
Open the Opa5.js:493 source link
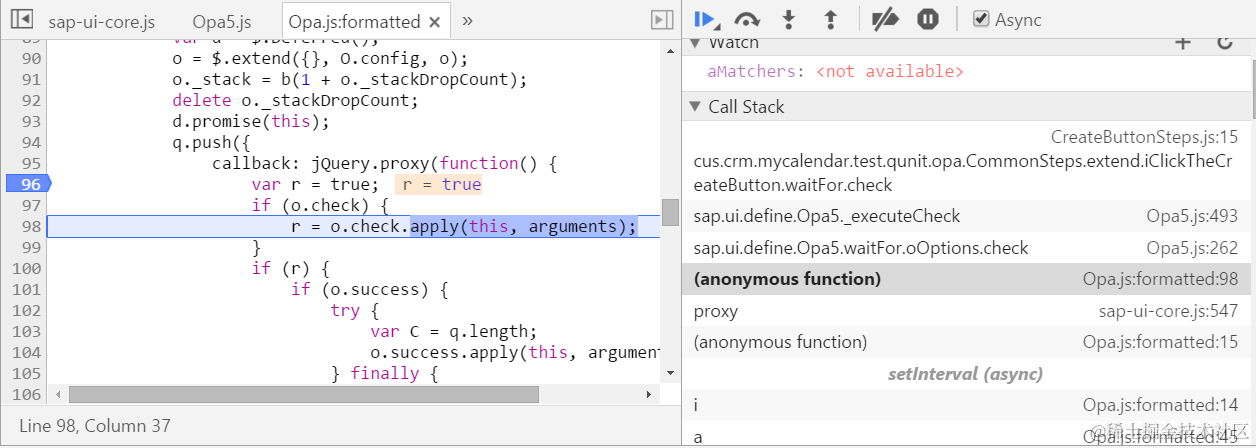(x=1192, y=216)
